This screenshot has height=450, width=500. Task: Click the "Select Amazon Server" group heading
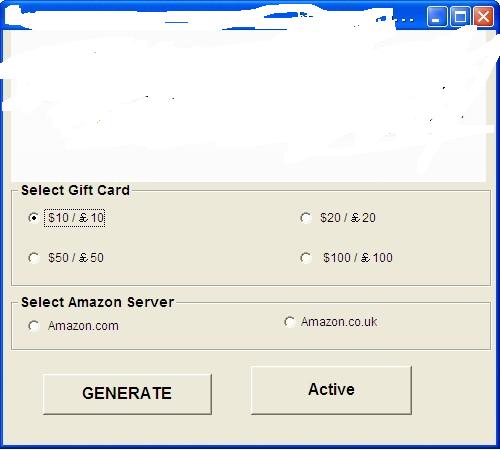[97, 302]
